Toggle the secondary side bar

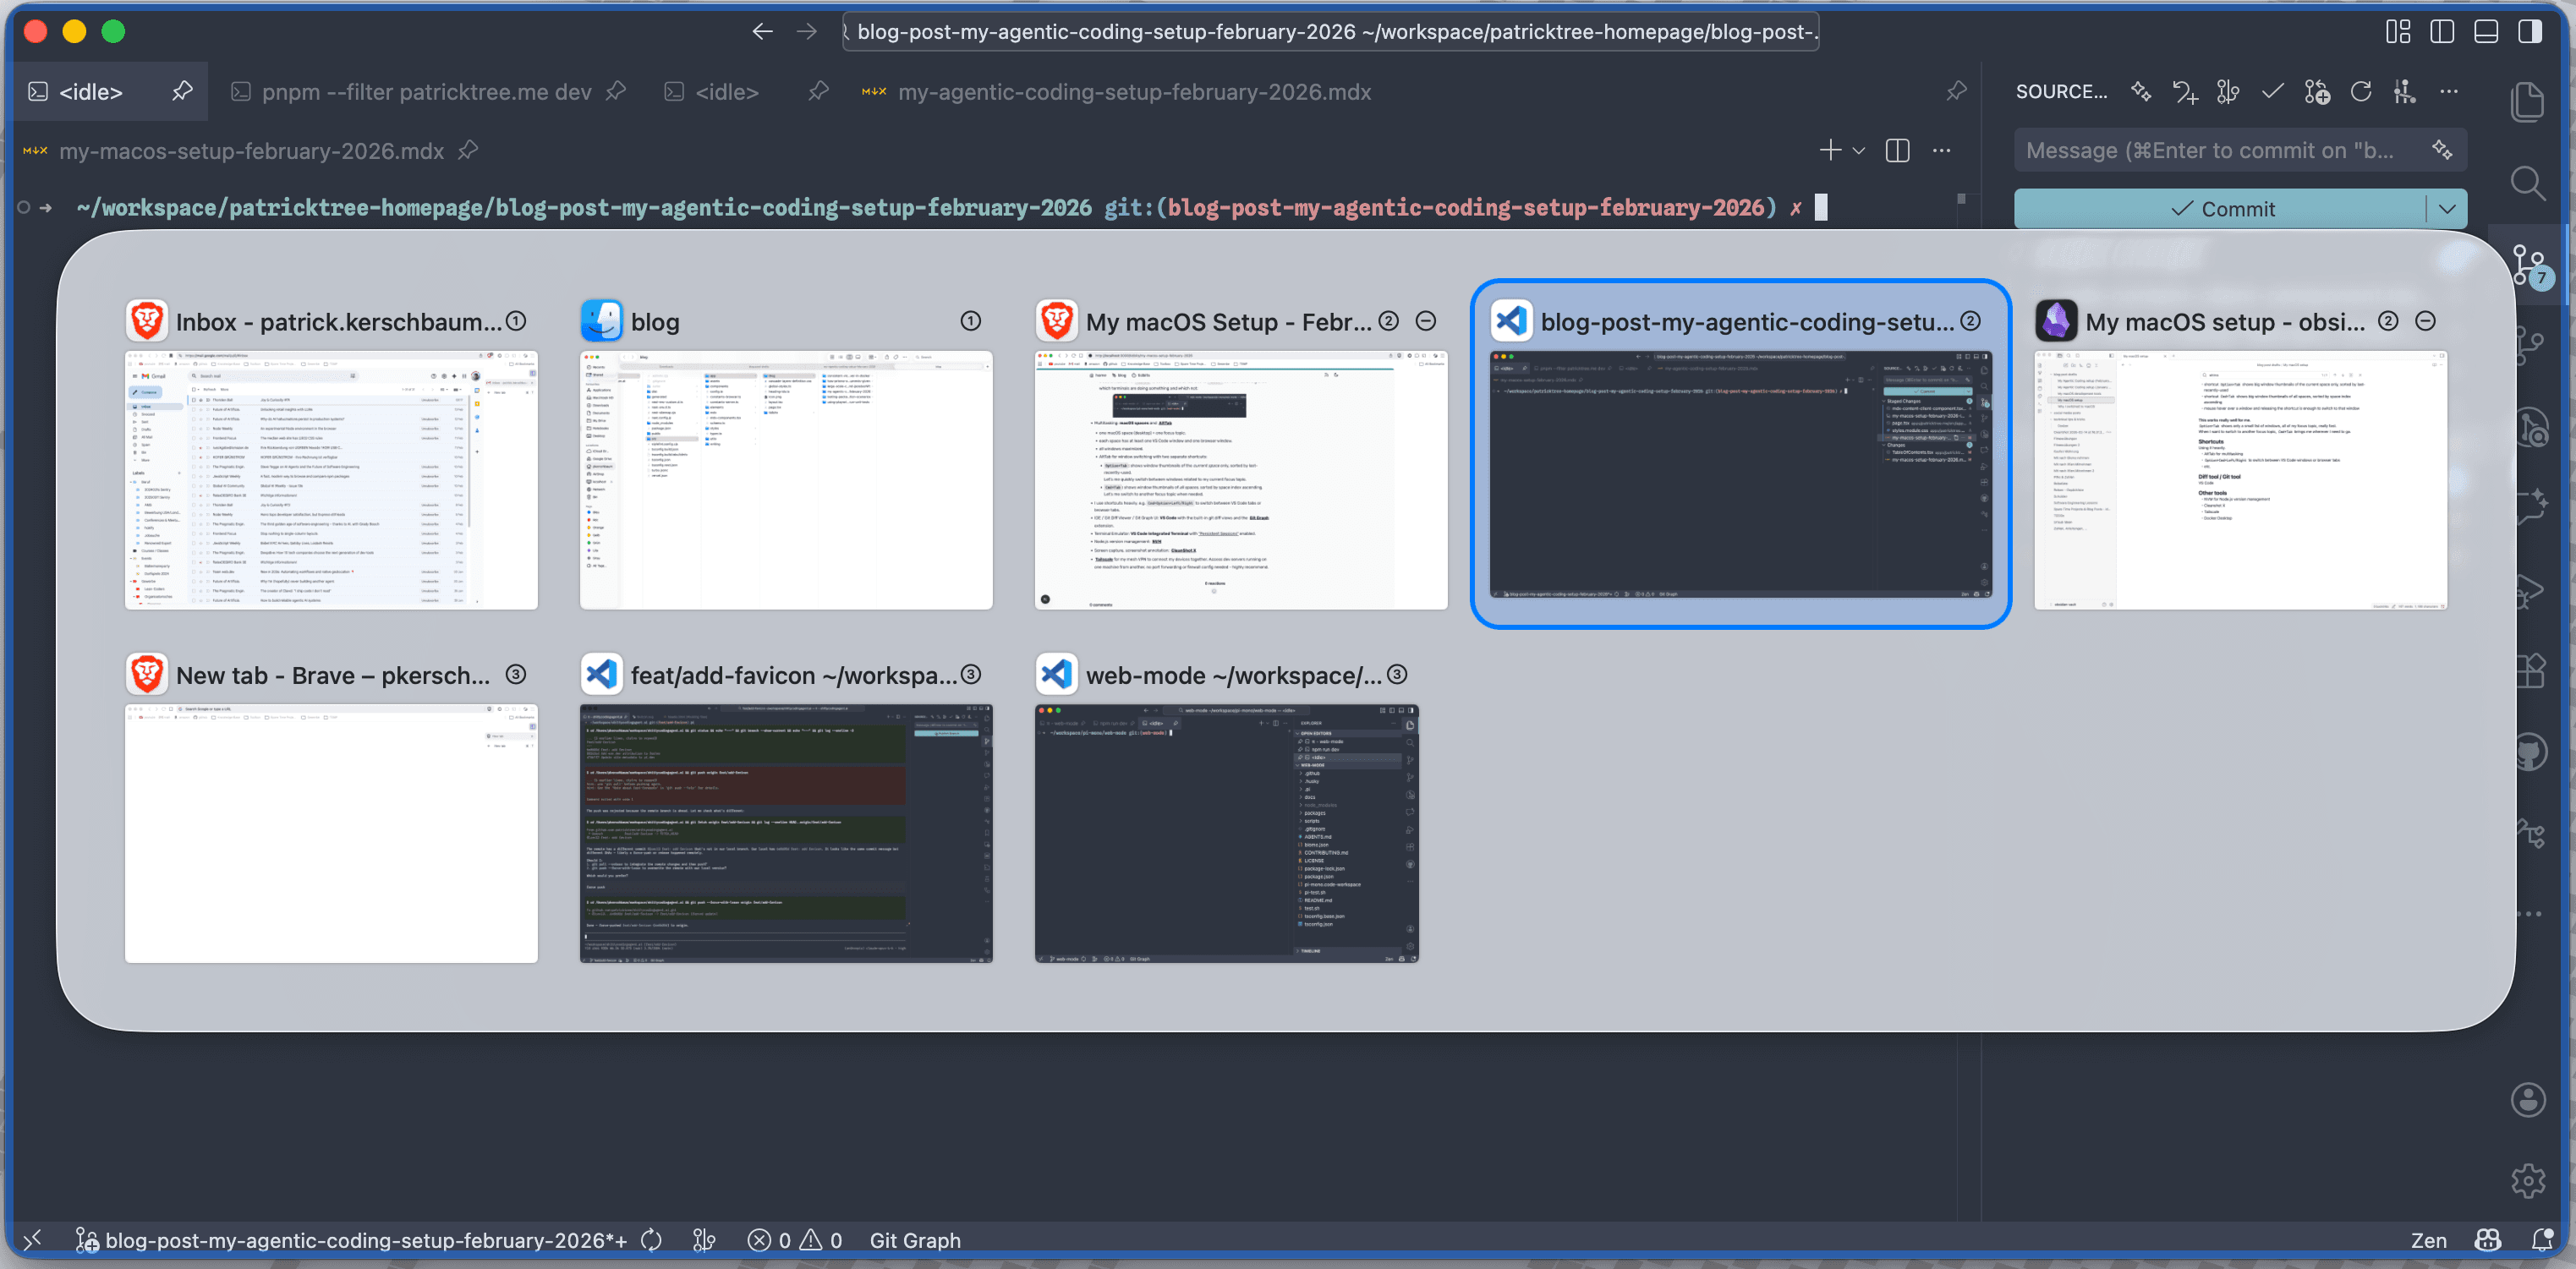pos(2530,31)
